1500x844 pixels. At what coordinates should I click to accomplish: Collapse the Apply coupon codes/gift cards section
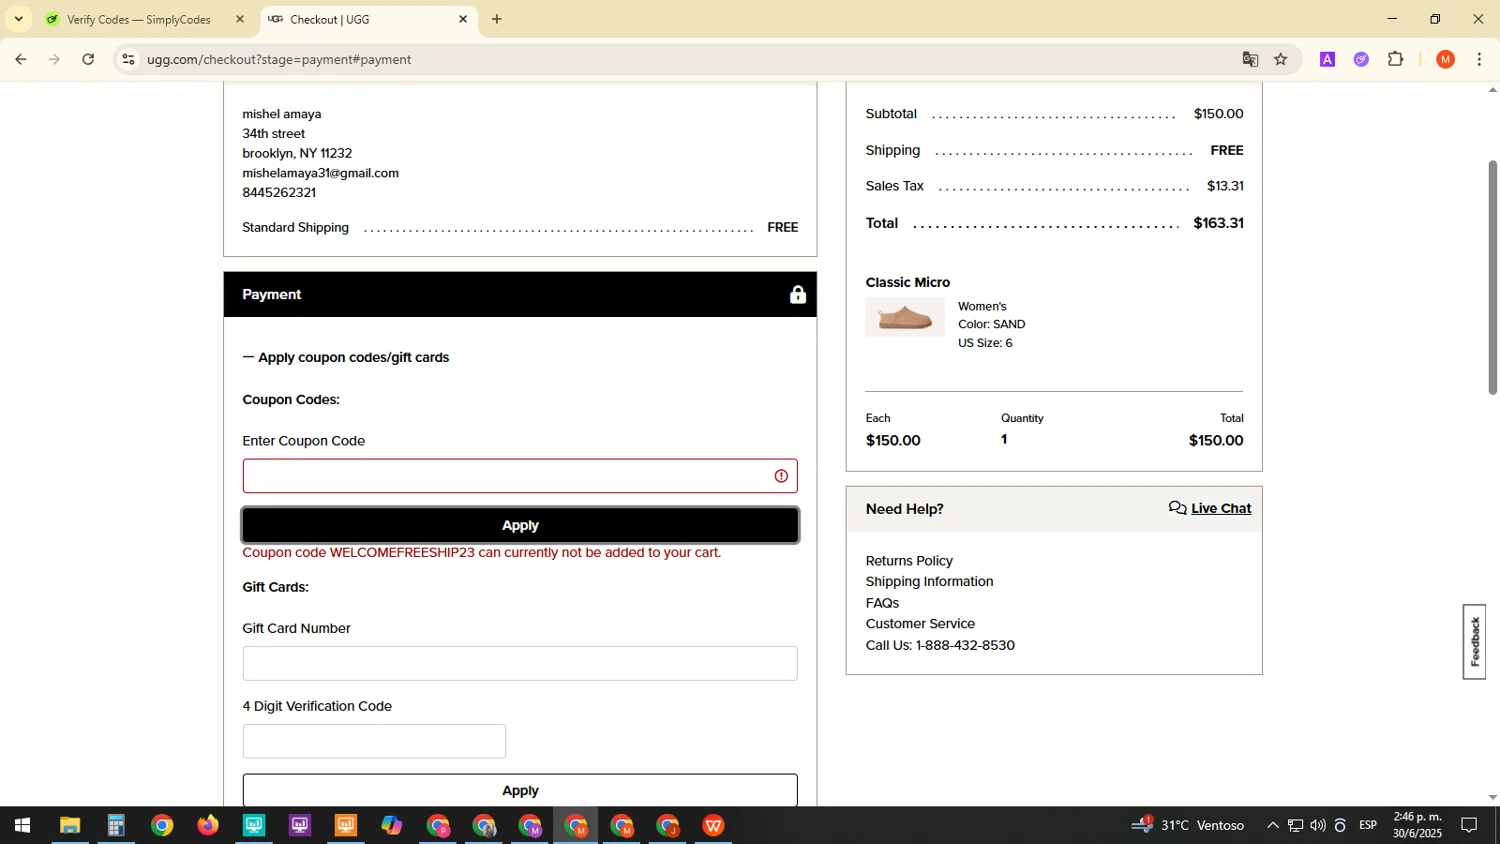346,357
